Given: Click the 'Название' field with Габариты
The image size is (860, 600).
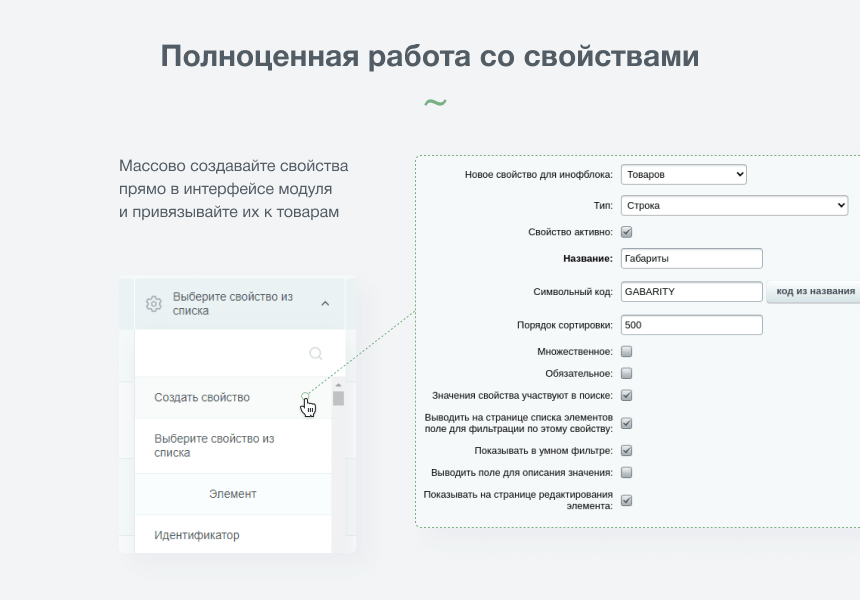Looking at the screenshot, I should [691, 259].
